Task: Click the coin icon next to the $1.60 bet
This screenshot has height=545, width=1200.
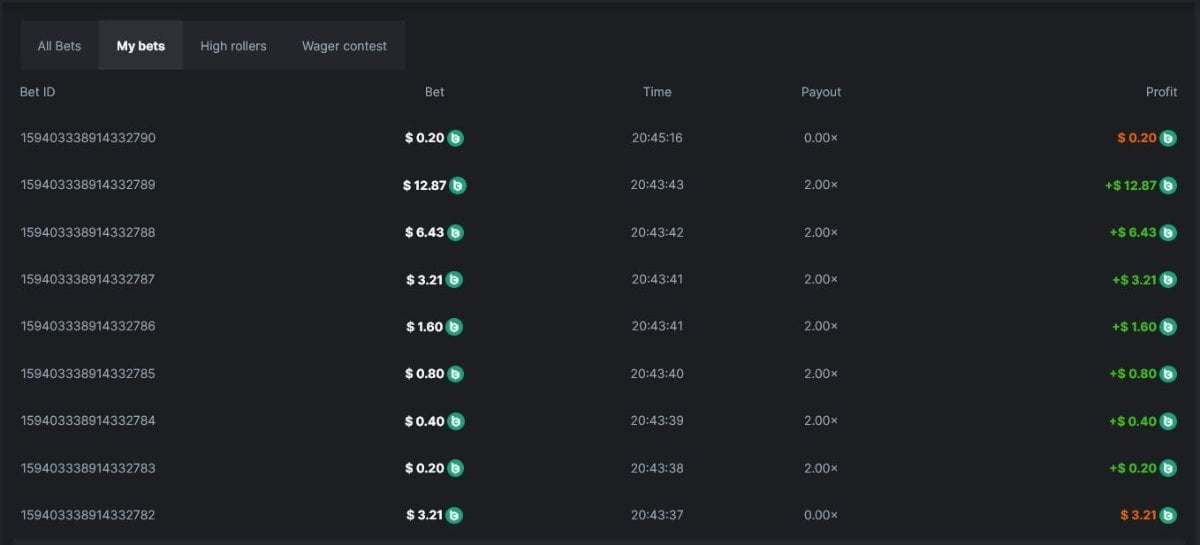Action: point(454,327)
